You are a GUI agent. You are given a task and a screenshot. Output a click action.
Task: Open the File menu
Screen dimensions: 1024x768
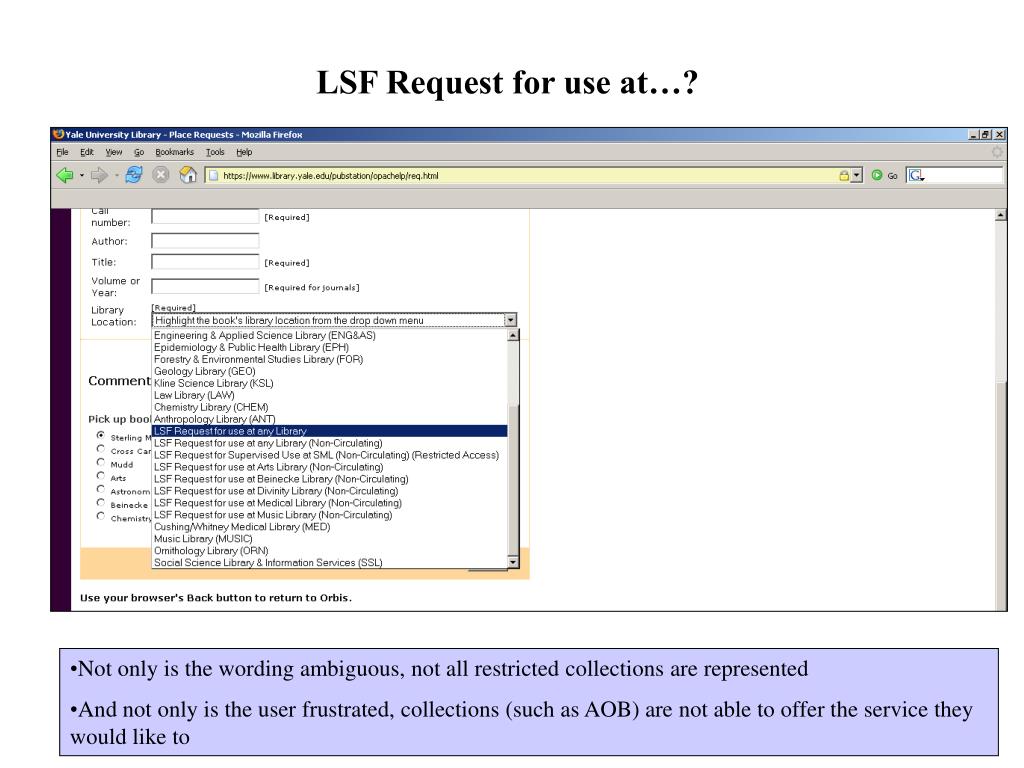(x=62, y=152)
